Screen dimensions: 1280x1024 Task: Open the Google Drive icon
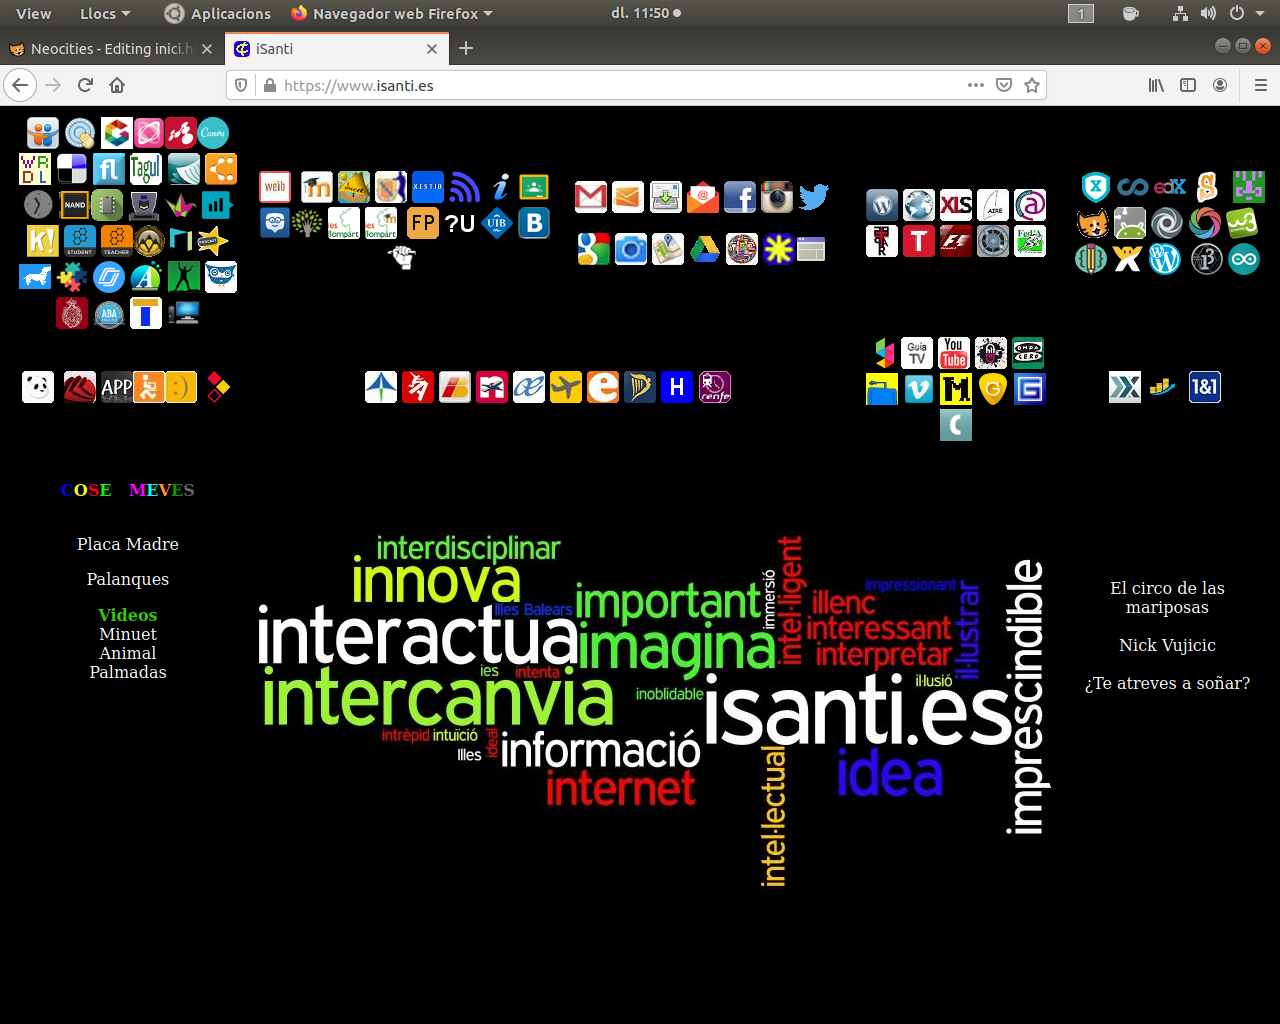tap(705, 249)
